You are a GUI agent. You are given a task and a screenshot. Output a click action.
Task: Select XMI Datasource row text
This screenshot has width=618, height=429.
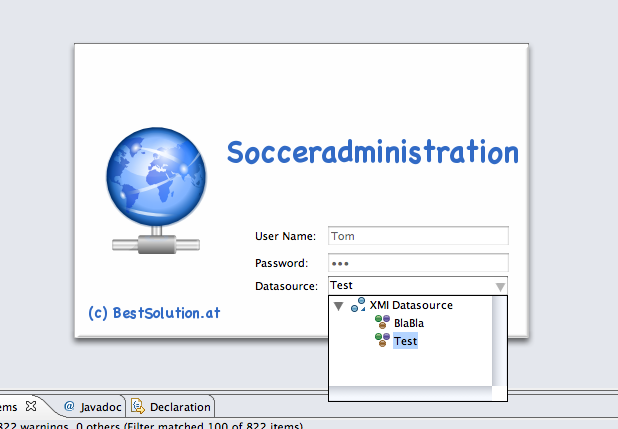411,305
